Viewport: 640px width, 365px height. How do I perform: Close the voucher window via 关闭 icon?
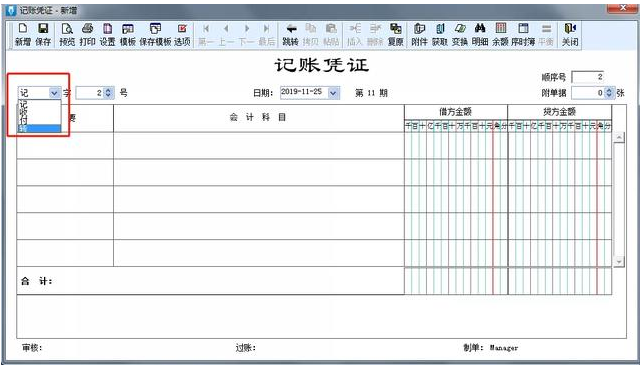(570, 34)
